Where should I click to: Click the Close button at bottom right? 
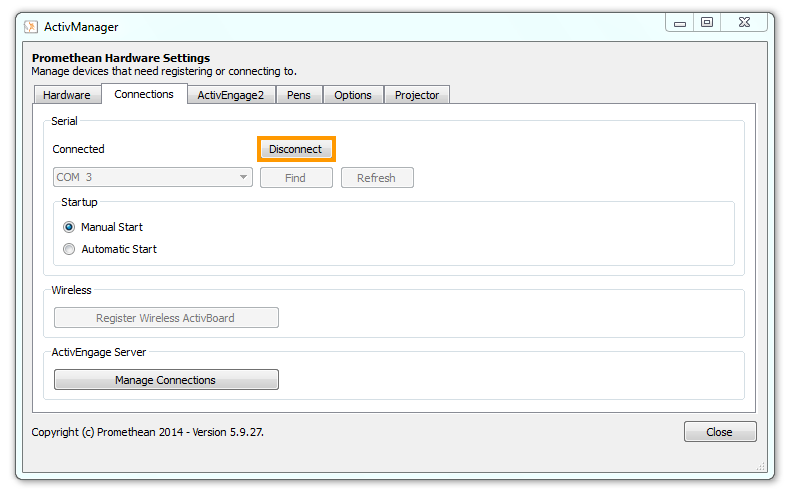pyautogui.click(x=720, y=432)
